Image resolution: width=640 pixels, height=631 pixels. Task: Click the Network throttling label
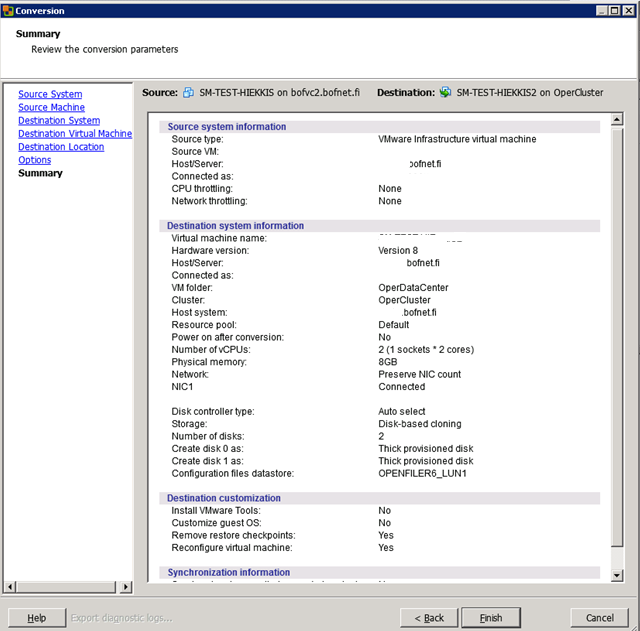(x=209, y=201)
